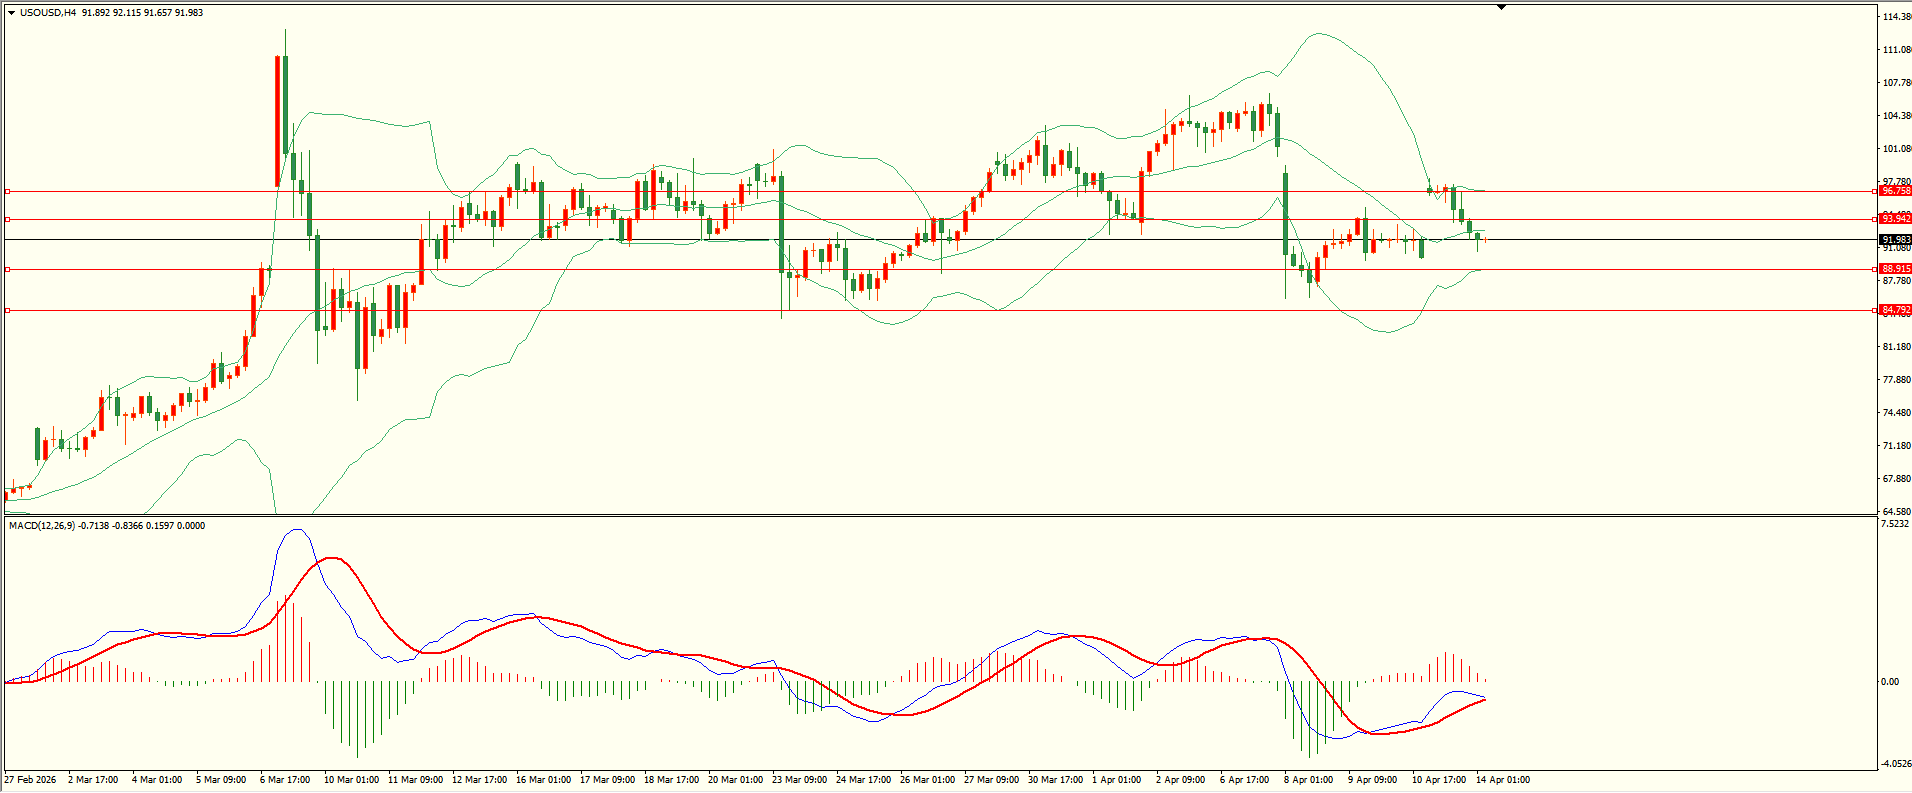1912x793 pixels.
Task: Click the black 91.983 current price label
Action: (x=1895, y=240)
